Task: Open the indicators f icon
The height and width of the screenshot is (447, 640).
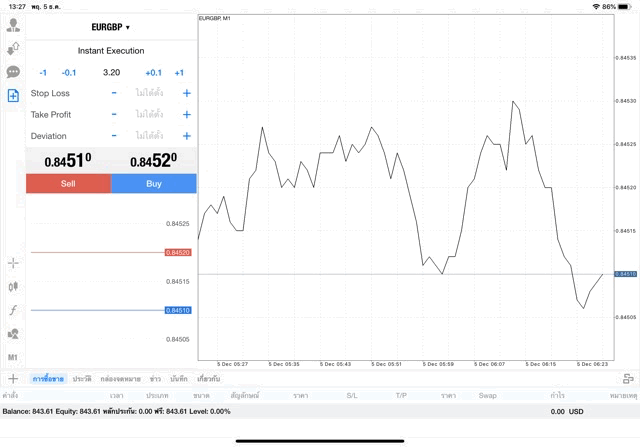Action: 13,311
